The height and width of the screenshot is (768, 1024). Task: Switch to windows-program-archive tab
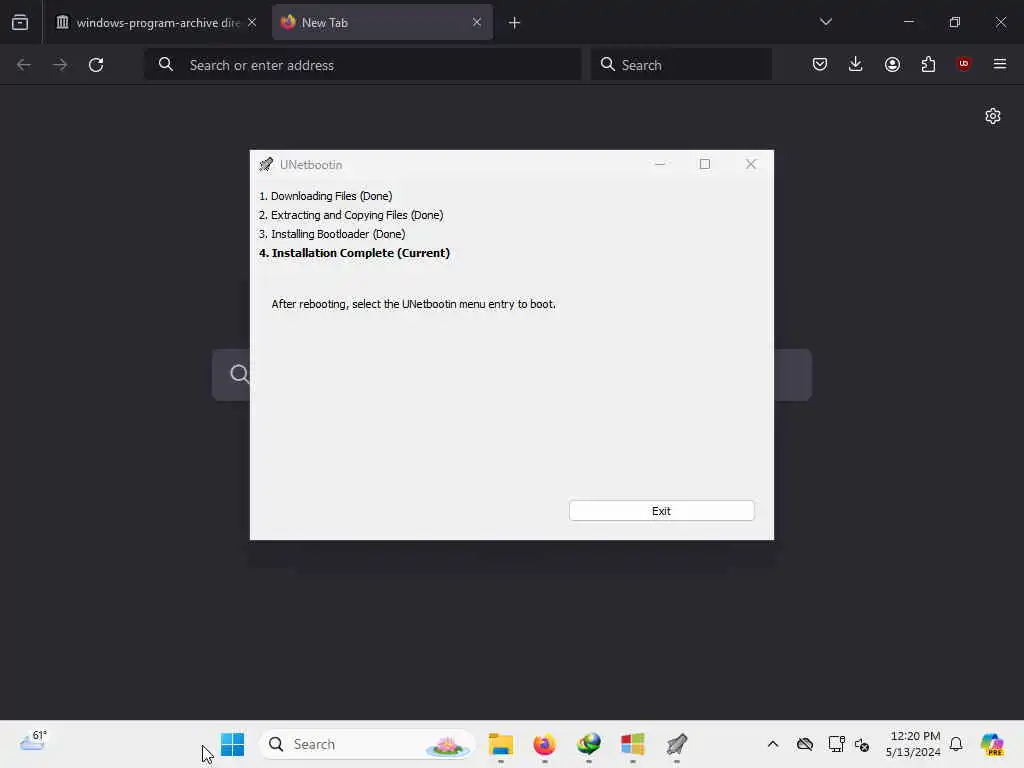point(148,22)
